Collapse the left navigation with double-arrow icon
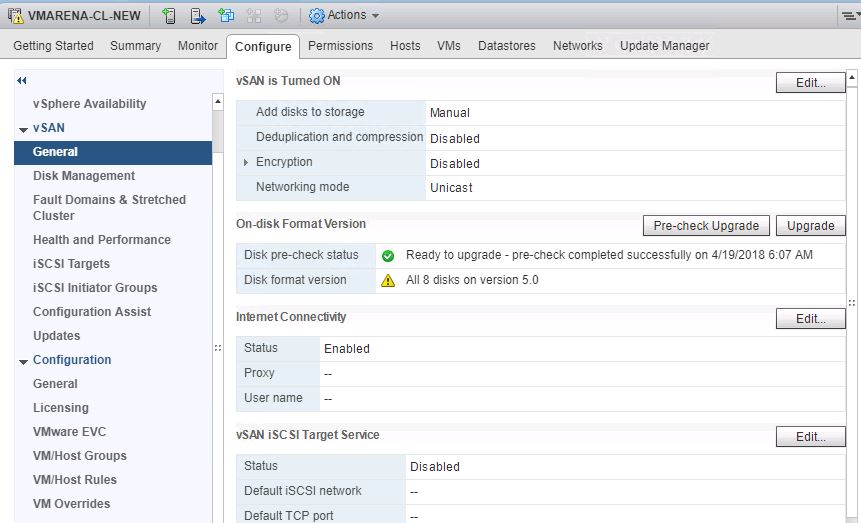This screenshot has height=523, width=861. pos(22,80)
